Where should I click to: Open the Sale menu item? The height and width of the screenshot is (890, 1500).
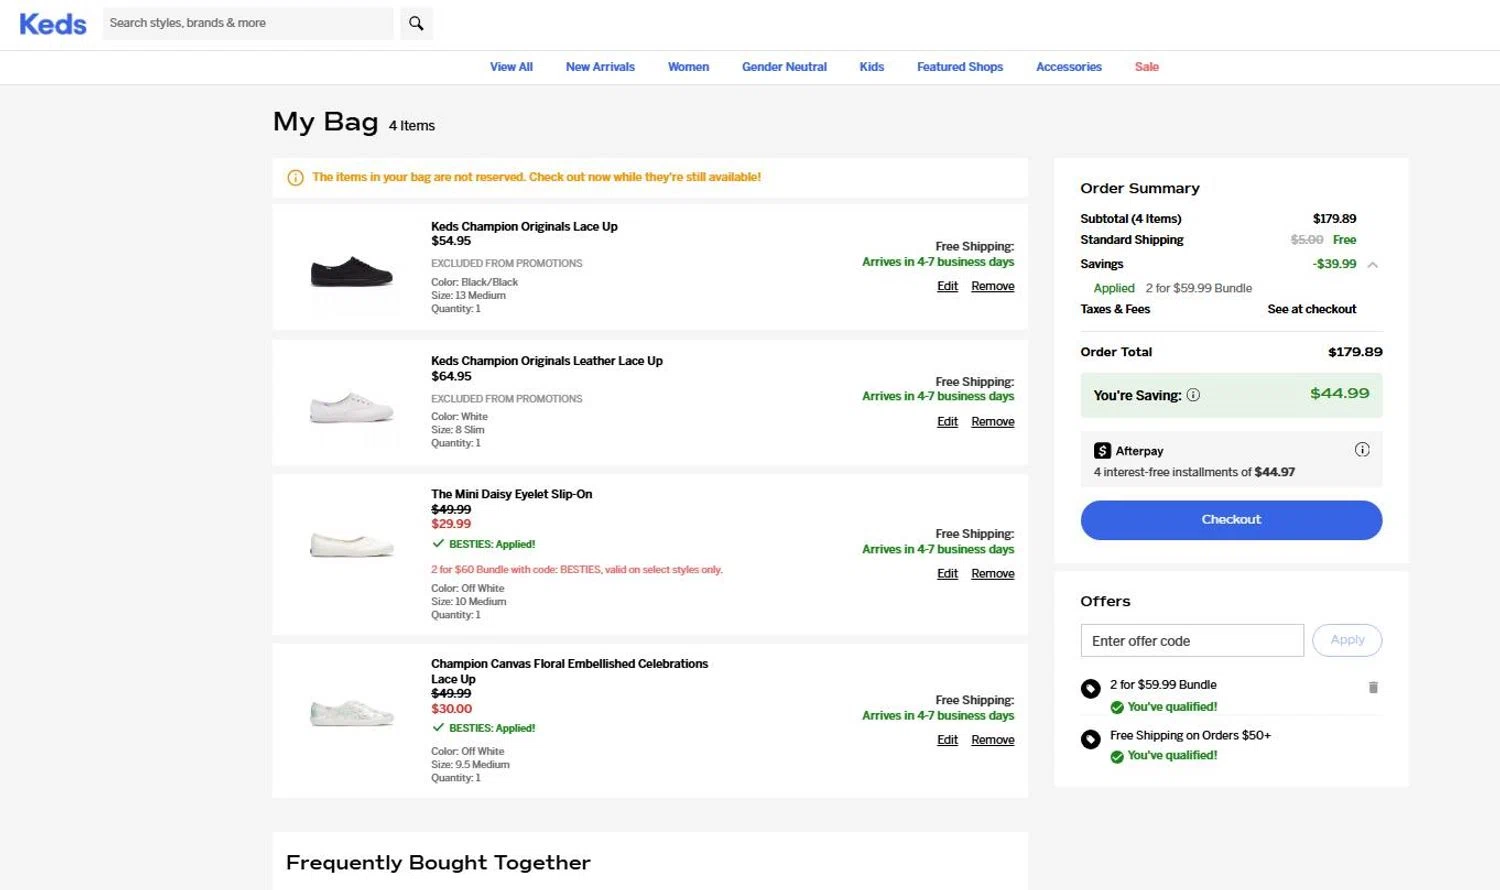[1146, 67]
